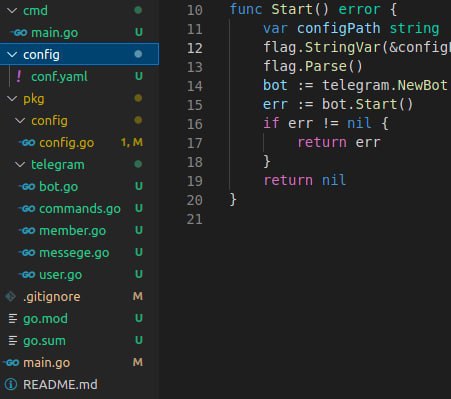Open the root-level main.go with the M status
This screenshot has height=399, width=451.
click(47, 363)
